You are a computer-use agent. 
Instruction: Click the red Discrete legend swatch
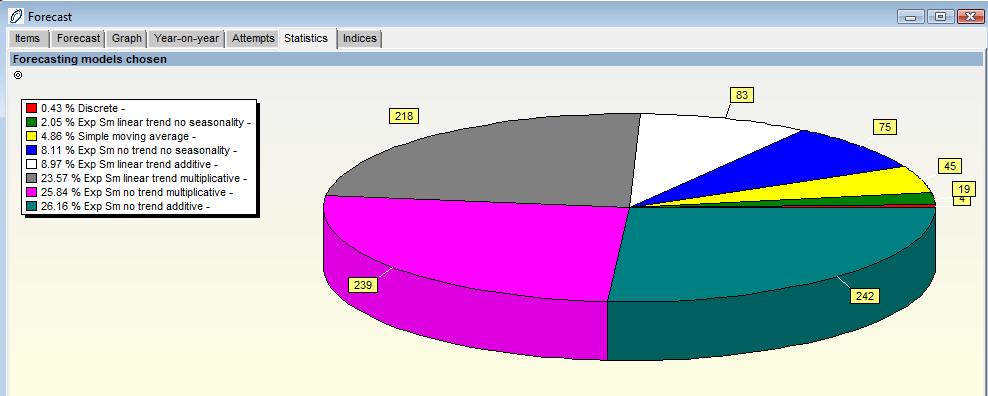click(x=32, y=108)
